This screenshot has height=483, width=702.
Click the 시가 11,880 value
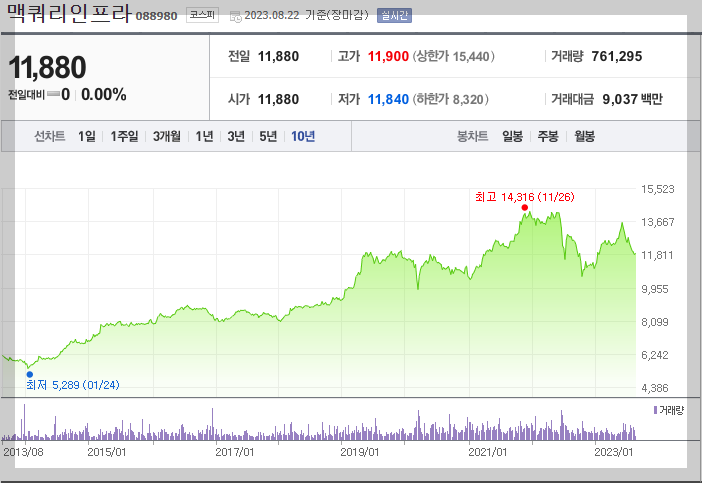pyautogui.click(x=278, y=99)
